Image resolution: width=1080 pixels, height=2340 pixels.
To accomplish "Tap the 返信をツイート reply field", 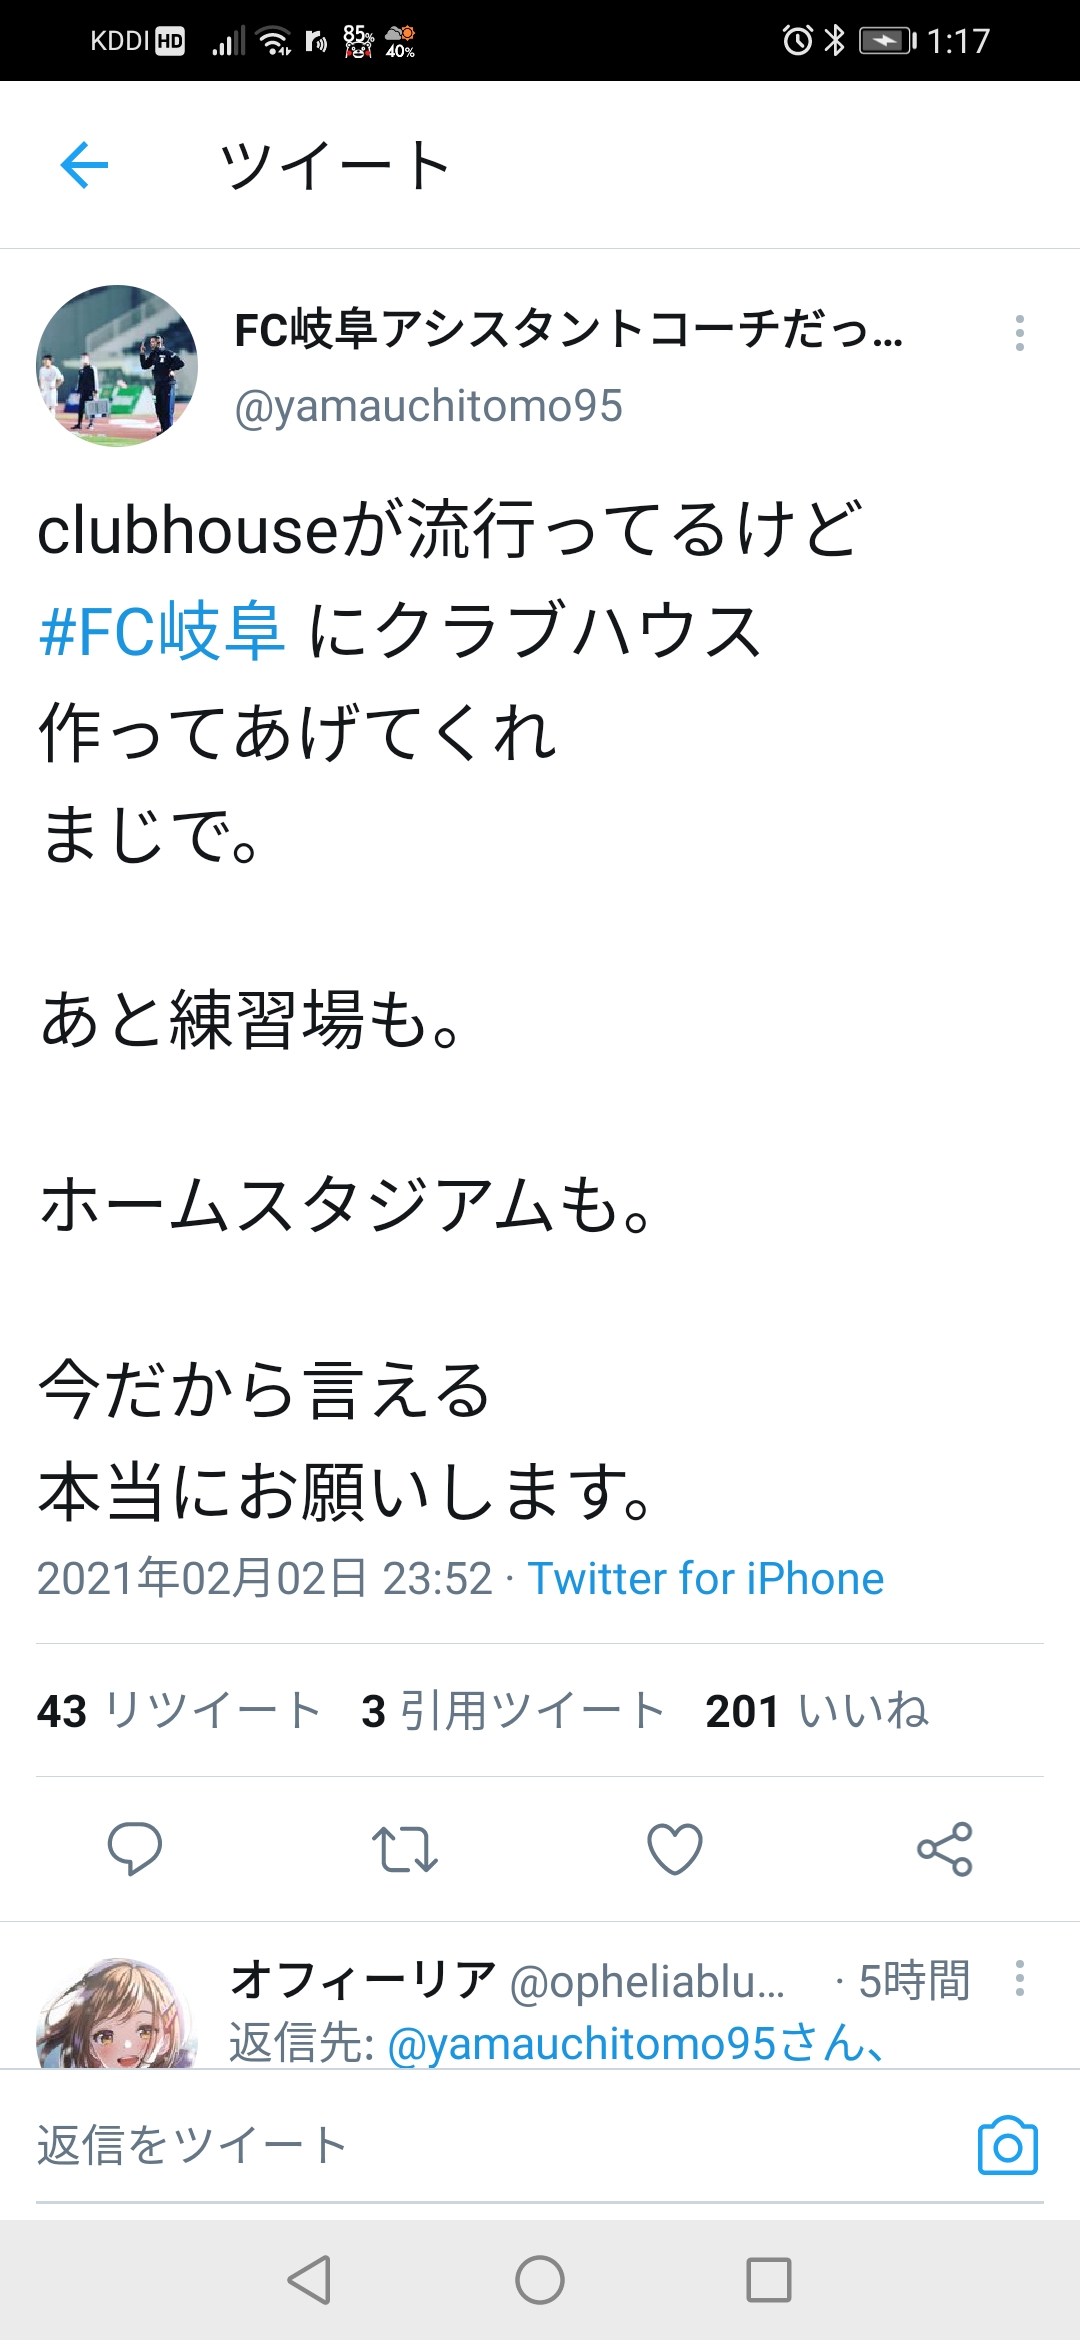I will [400, 2145].
